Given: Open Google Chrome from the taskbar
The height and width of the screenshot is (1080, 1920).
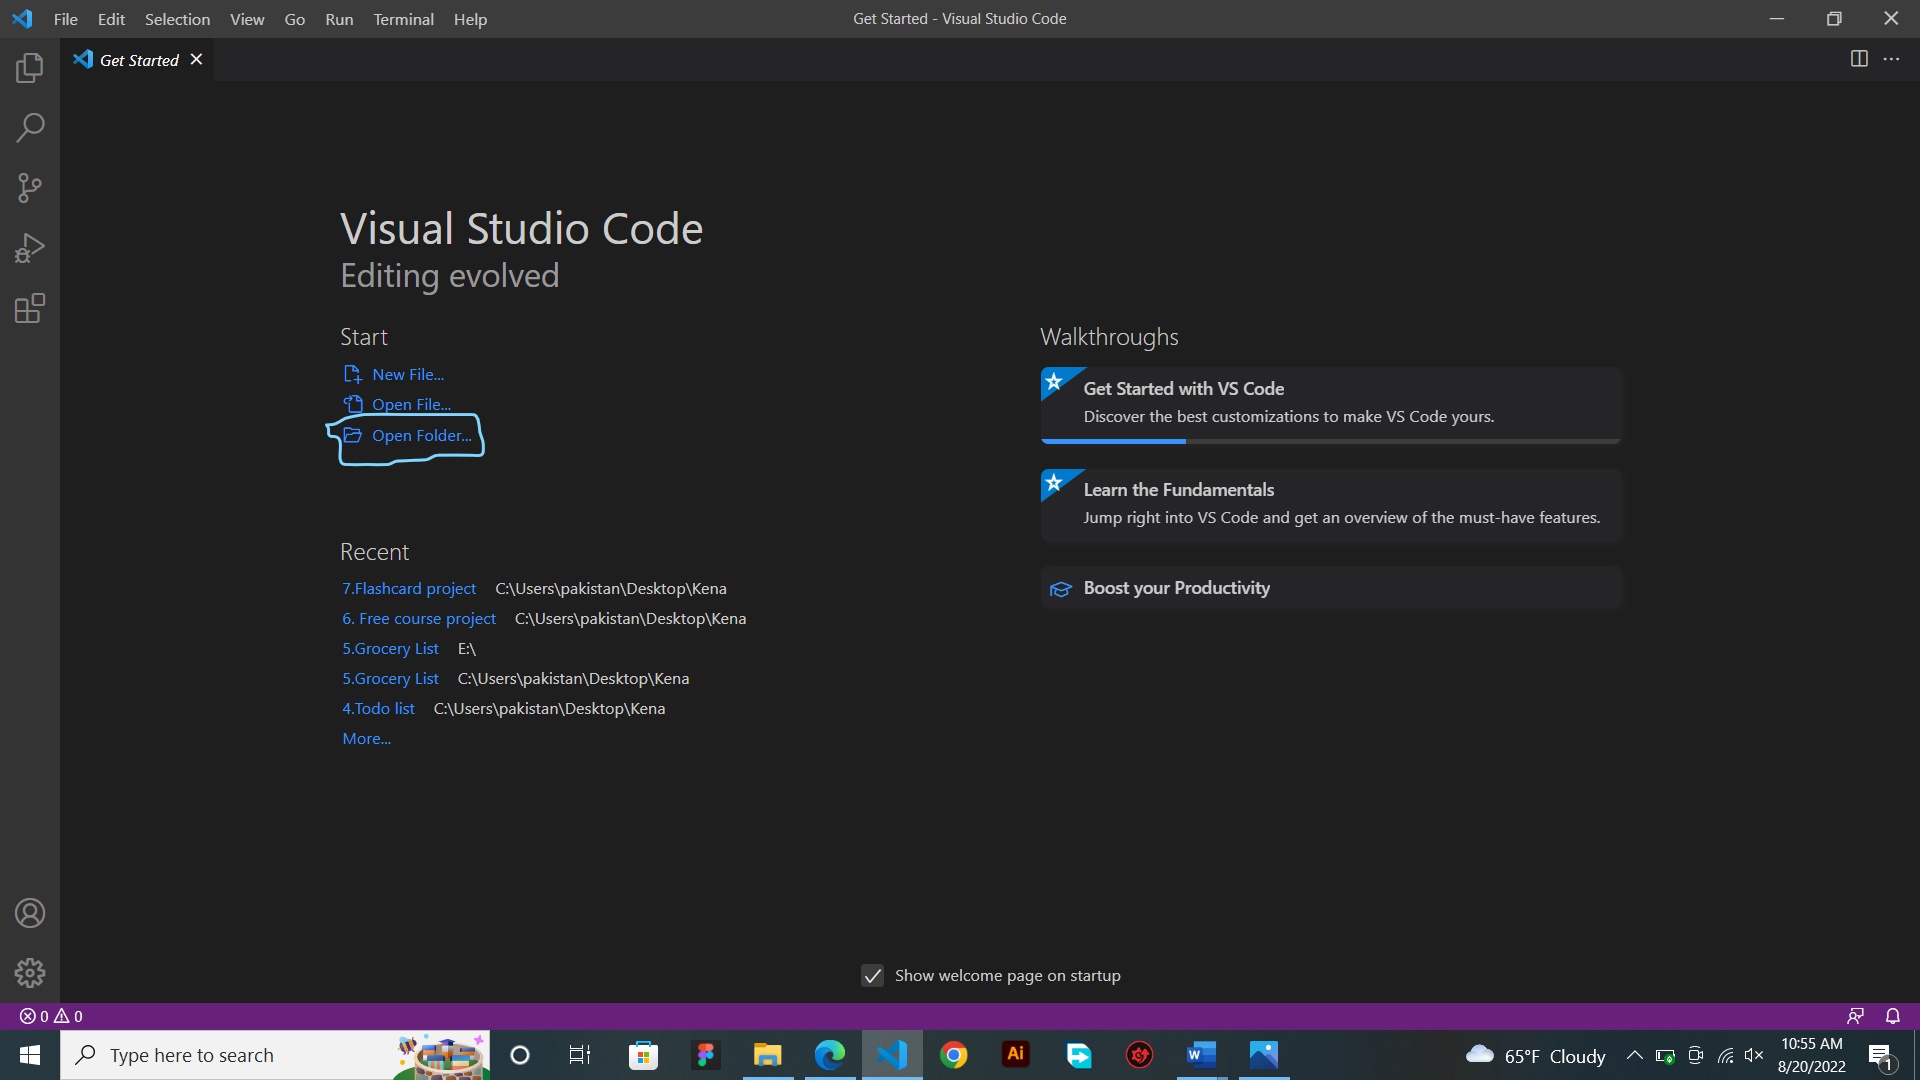Looking at the screenshot, I should click(x=954, y=1055).
